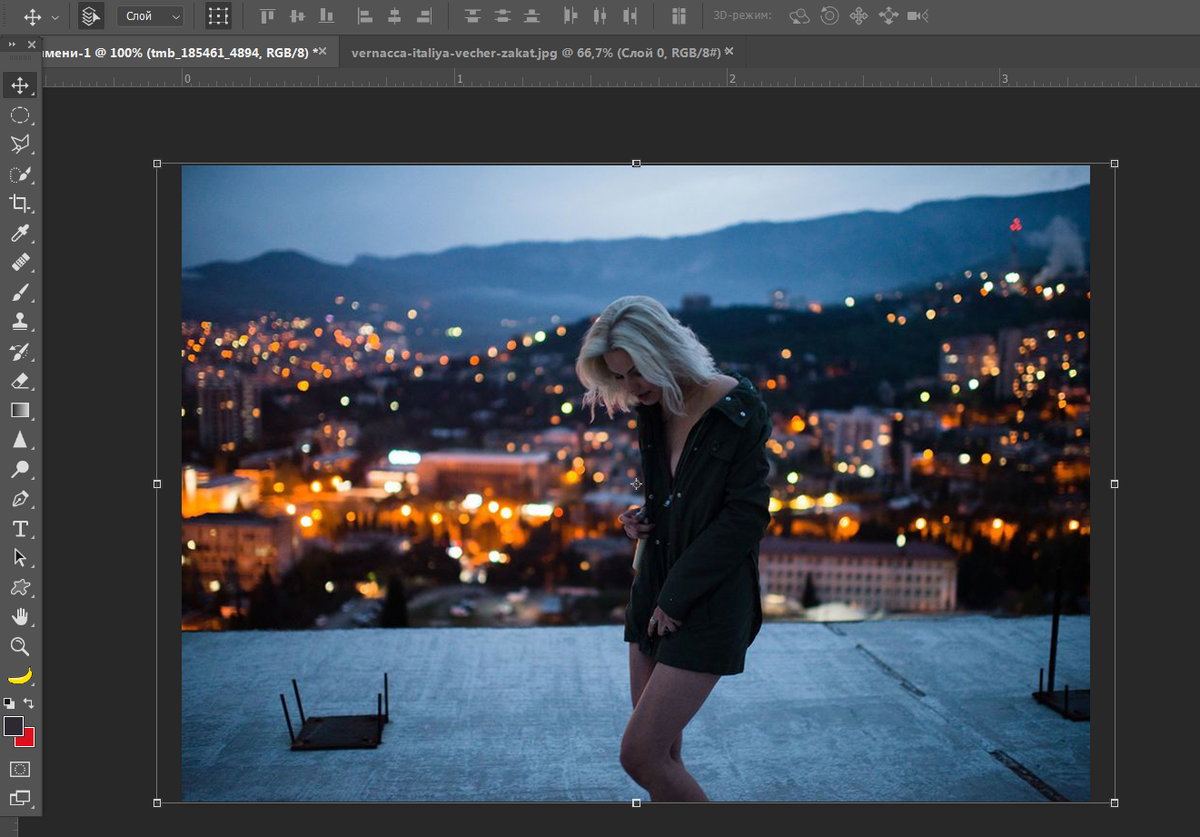The width and height of the screenshot is (1200, 837).
Task: Click the 3D pan object icon
Action: click(x=858, y=16)
